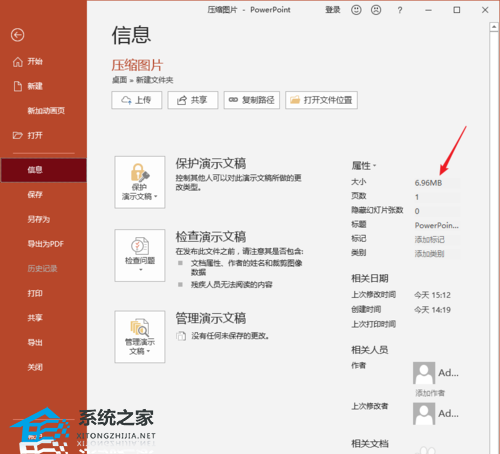Open the 管理演示文稿 dropdown button
This screenshot has width=500, height=454.
140,337
